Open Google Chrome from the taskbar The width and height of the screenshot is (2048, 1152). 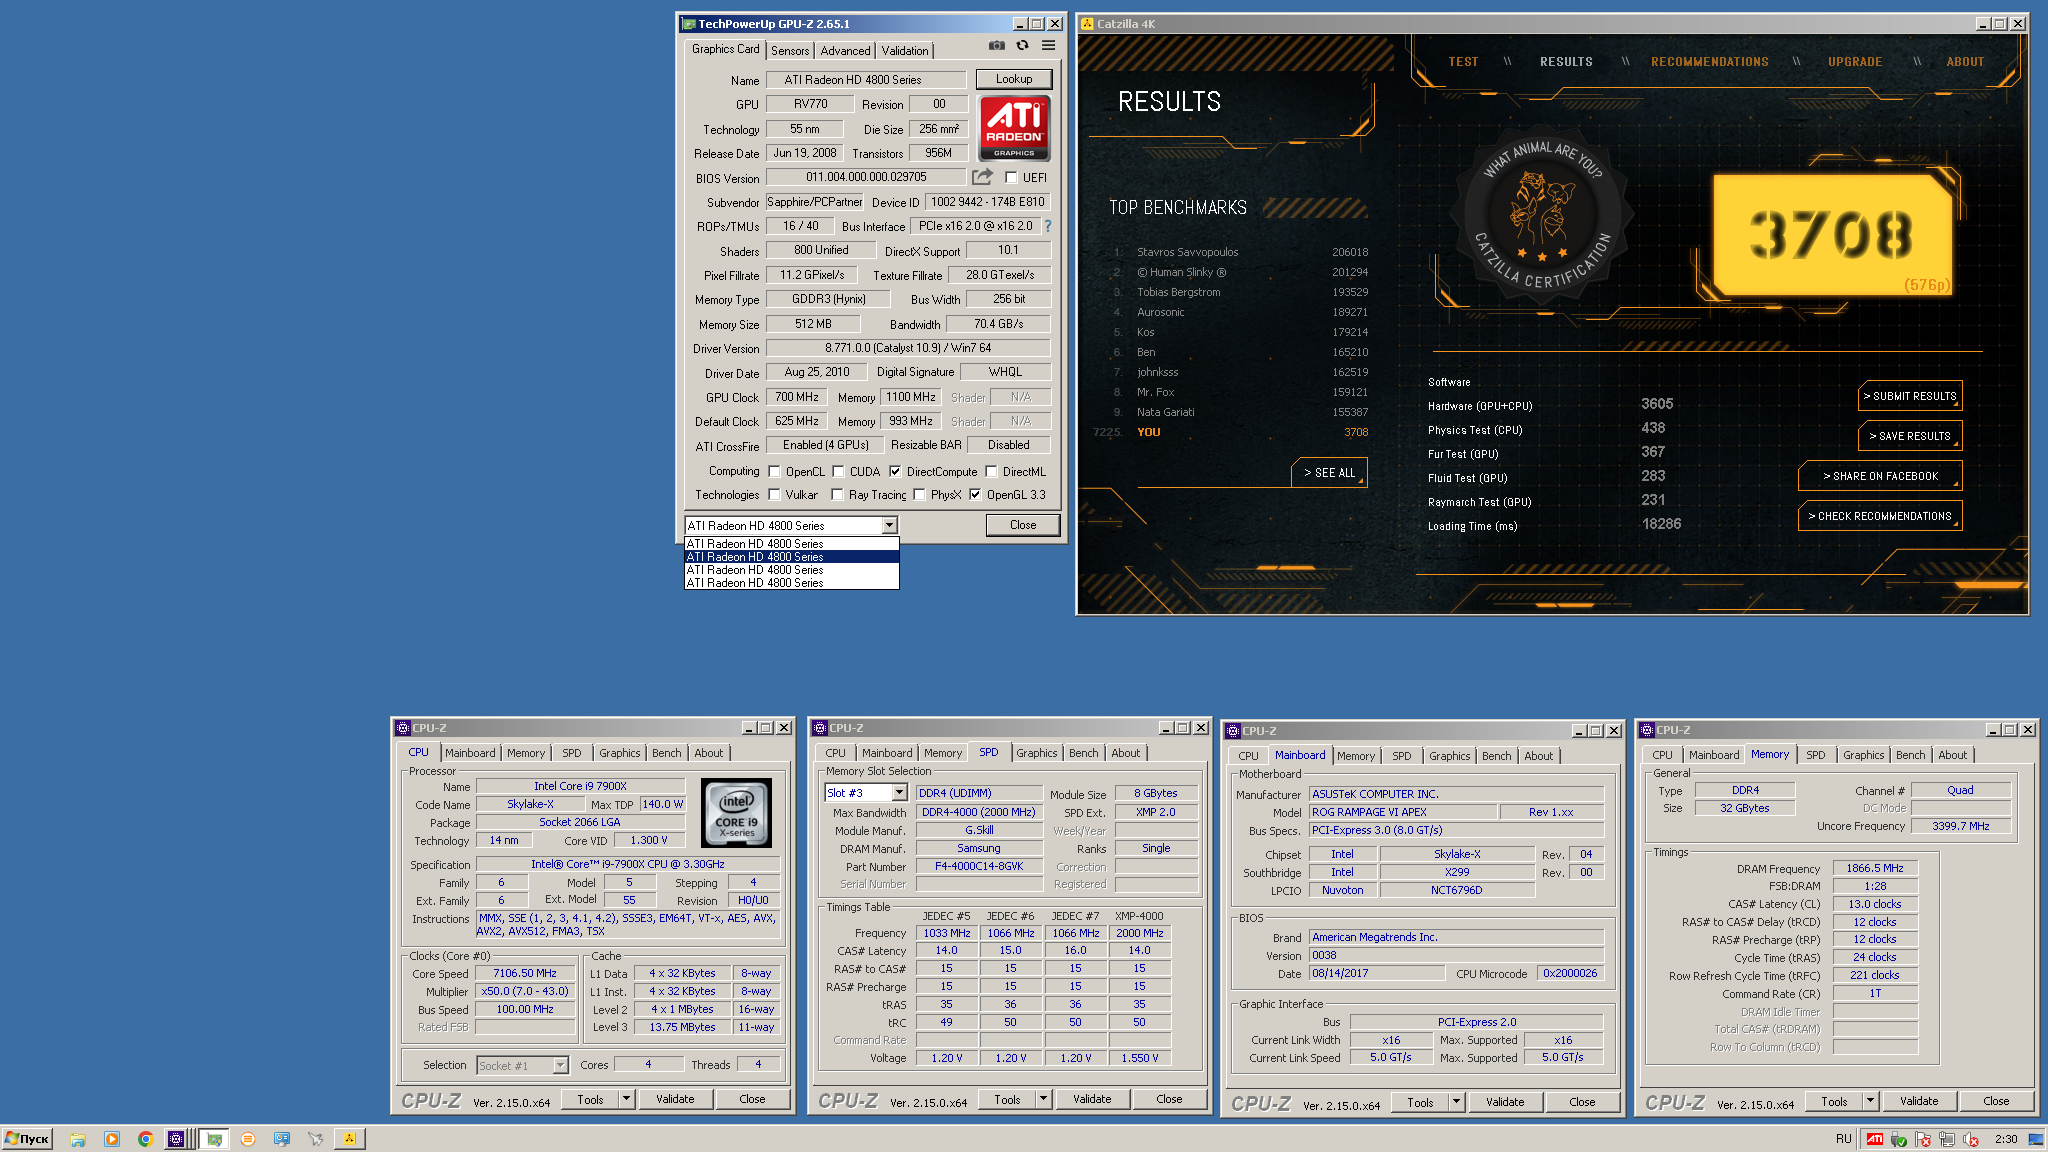point(145,1139)
